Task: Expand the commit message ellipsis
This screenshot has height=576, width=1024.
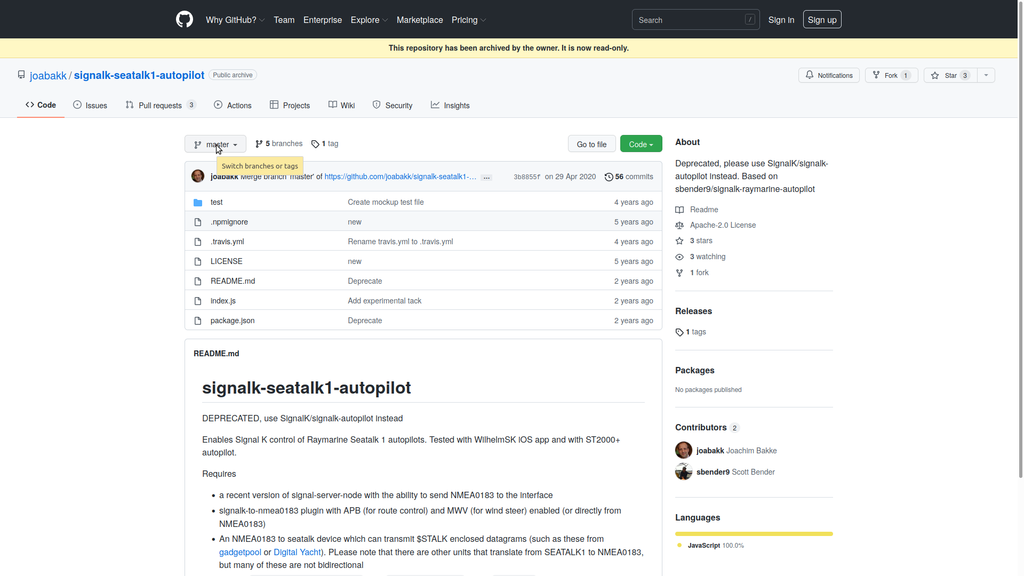Action: click(487, 178)
